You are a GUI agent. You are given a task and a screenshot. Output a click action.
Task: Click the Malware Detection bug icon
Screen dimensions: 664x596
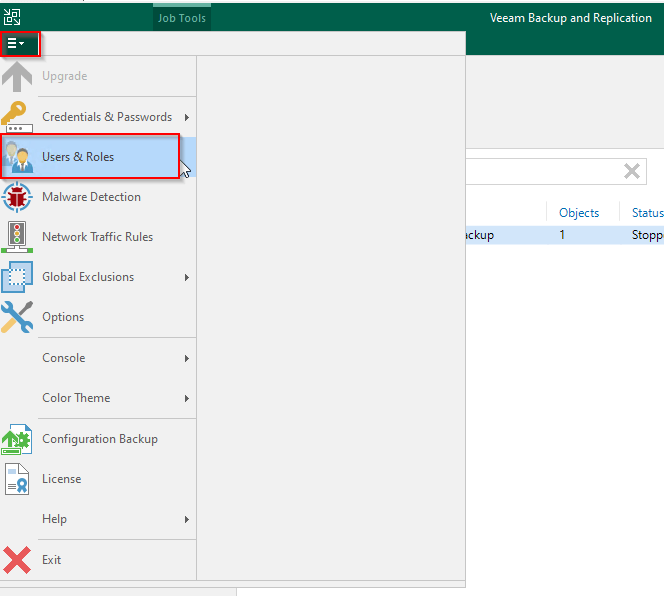point(17,197)
